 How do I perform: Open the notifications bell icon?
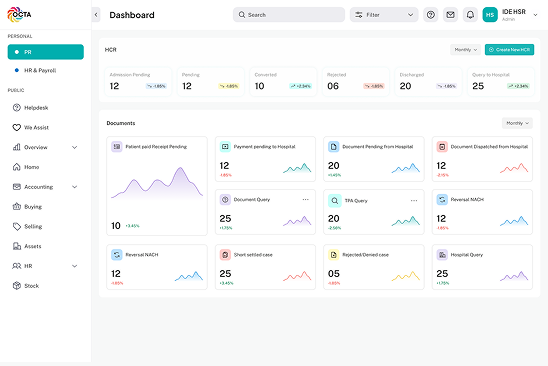tap(470, 15)
